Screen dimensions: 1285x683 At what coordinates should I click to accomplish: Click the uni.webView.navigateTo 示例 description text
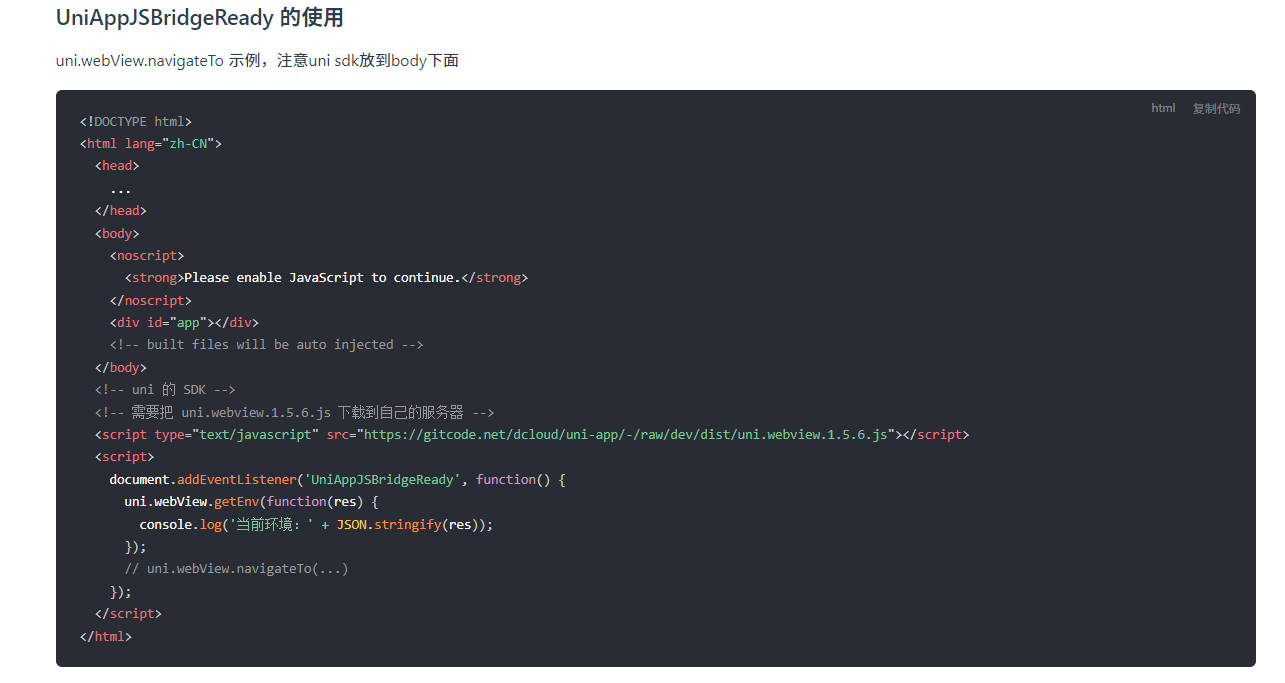pyautogui.click(x=257, y=61)
